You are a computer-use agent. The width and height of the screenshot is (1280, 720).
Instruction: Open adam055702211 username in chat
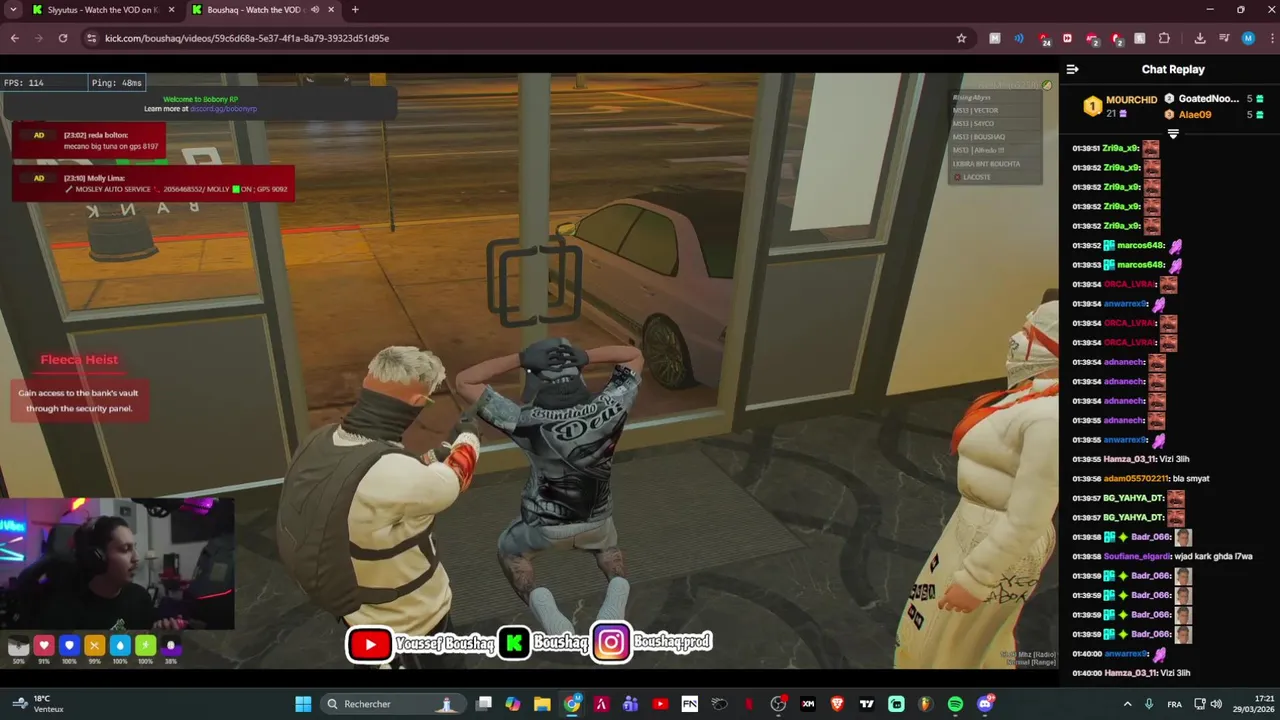(1136, 479)
